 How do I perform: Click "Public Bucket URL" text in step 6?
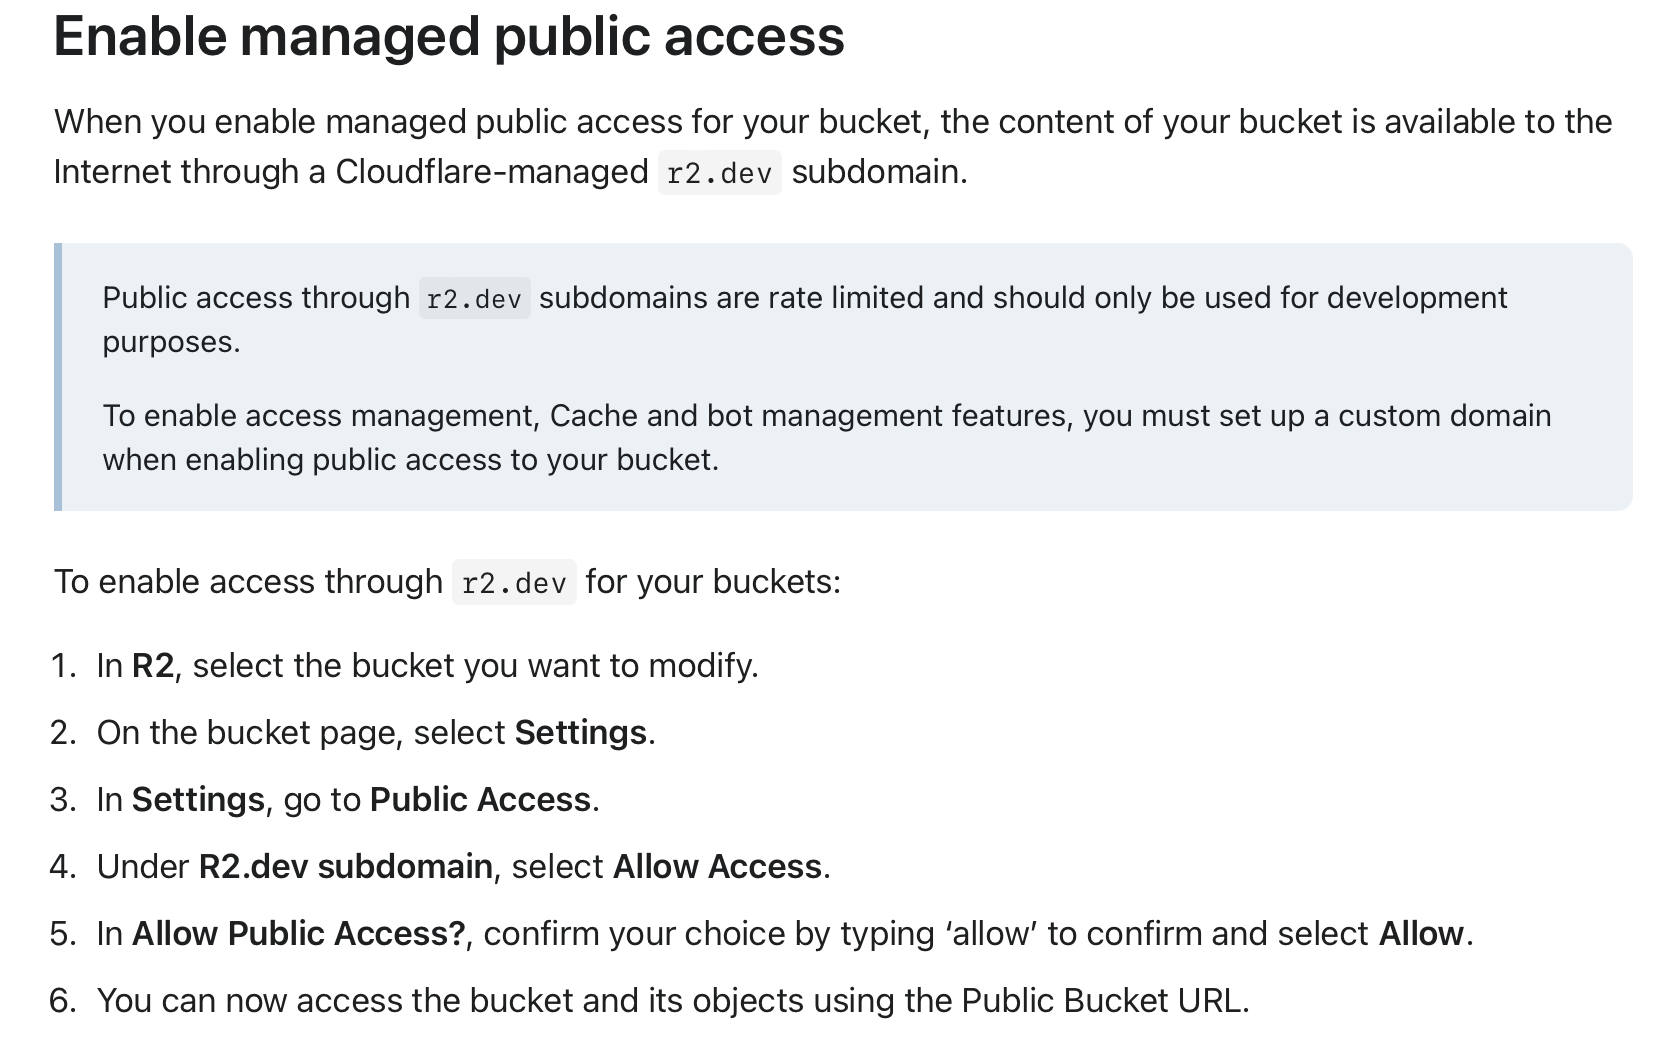1101,1001
